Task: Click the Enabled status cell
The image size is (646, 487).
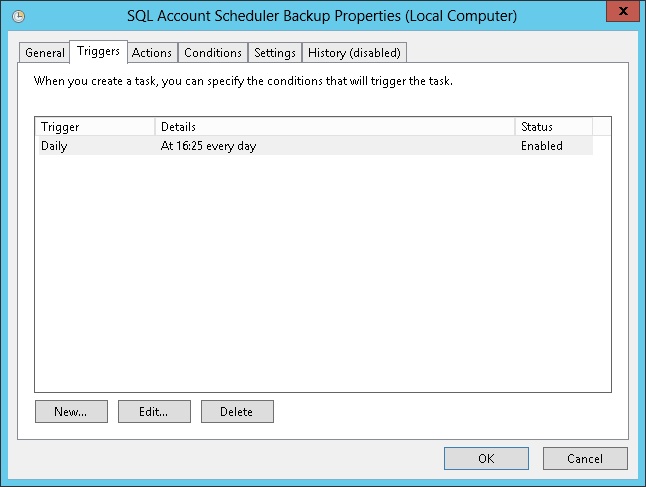Action: pos(541,146)
